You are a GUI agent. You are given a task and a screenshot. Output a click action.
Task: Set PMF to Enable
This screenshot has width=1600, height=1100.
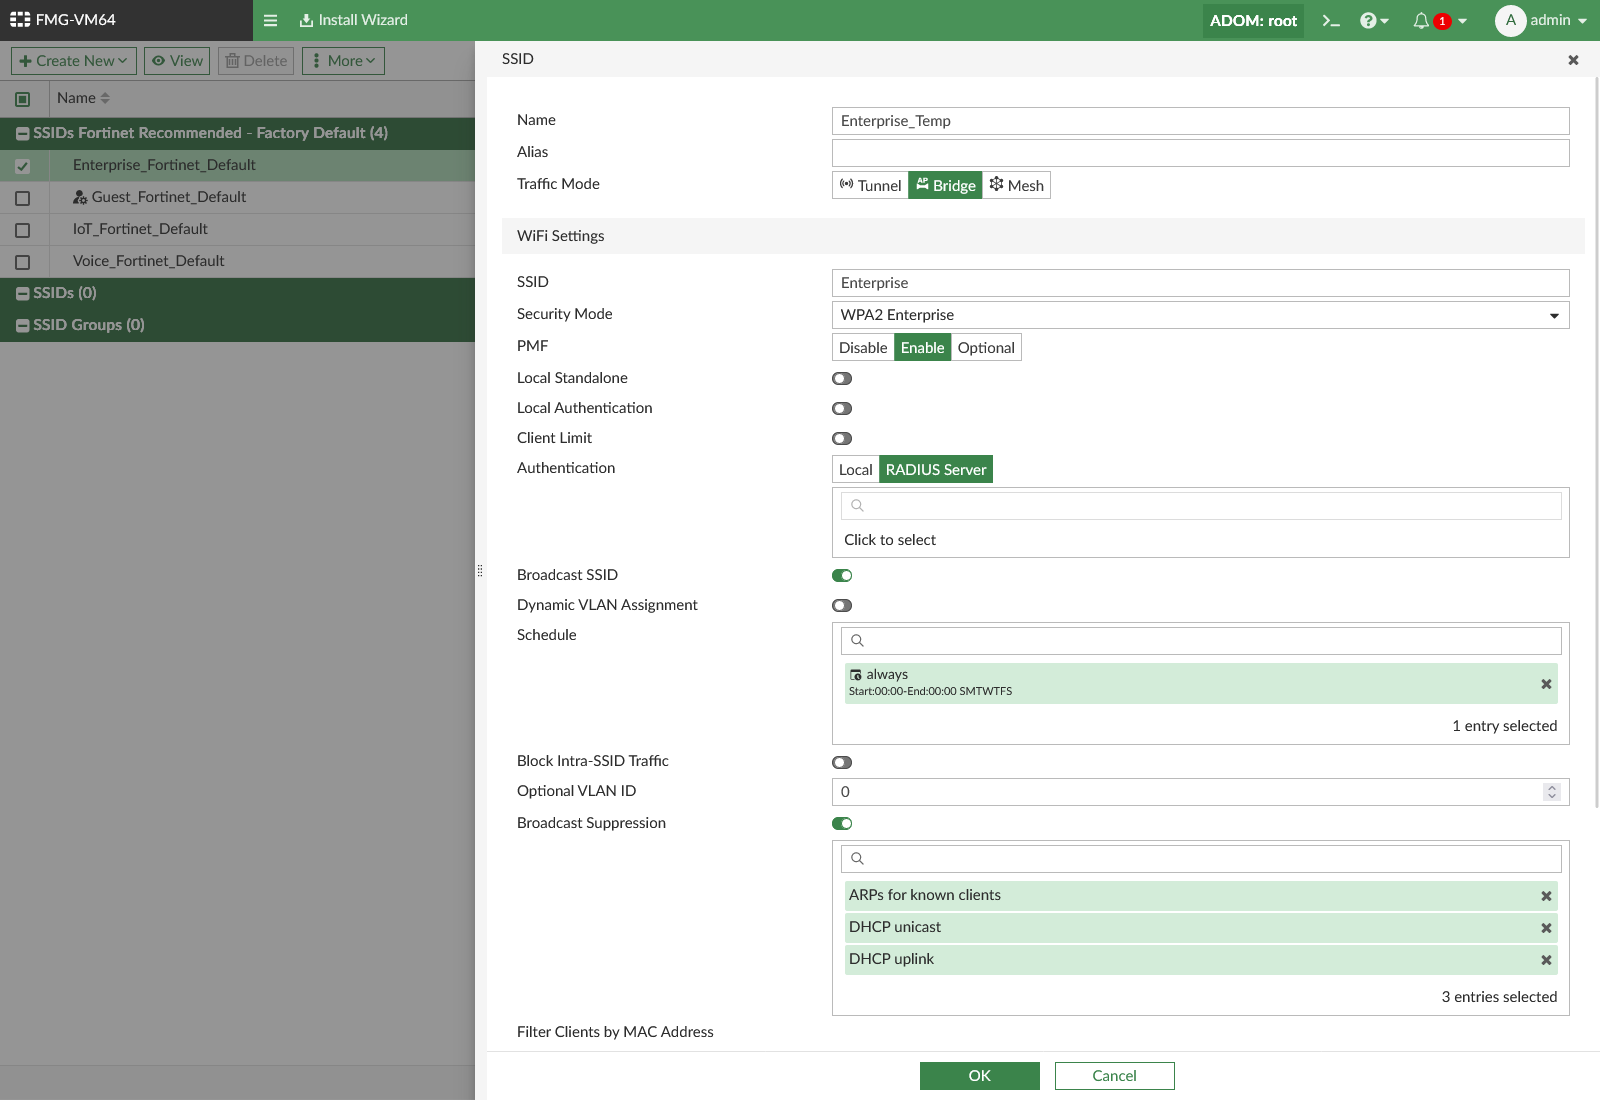(x=922, y=347)
